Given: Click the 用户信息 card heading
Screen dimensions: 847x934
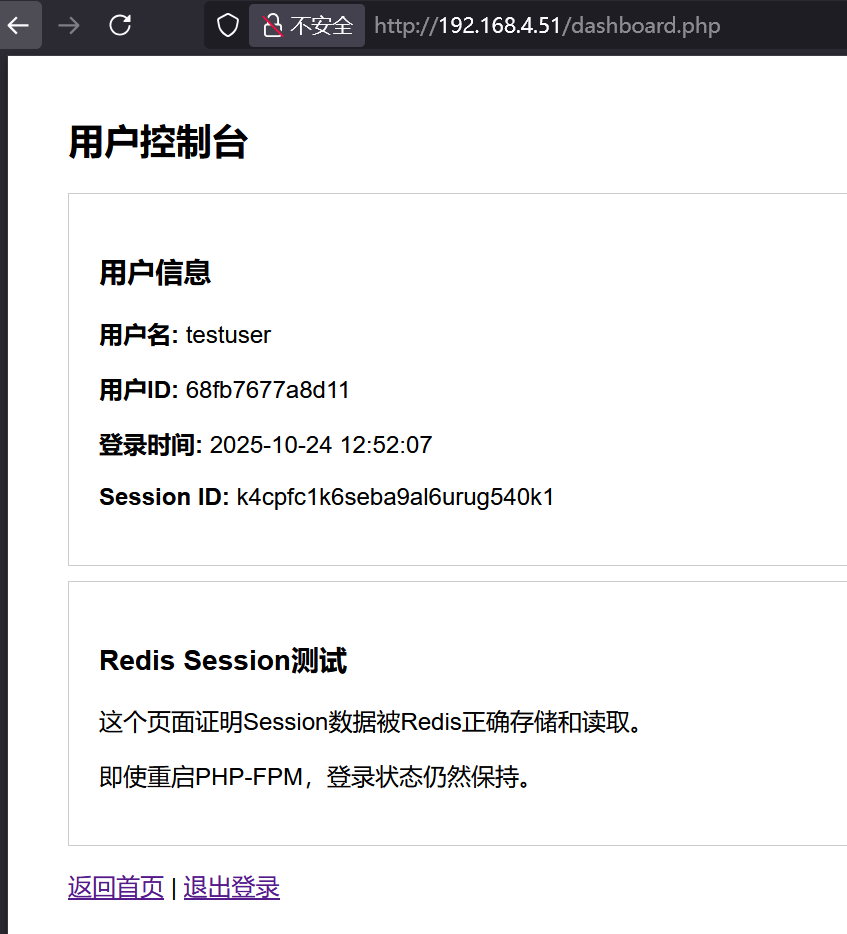Looking at the screenshot, I should [x=155, y=273].
